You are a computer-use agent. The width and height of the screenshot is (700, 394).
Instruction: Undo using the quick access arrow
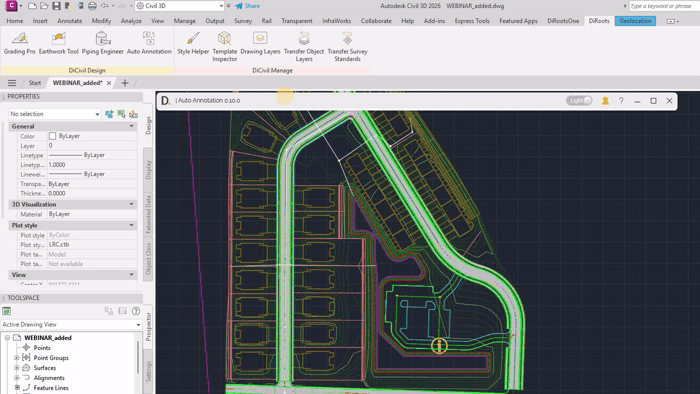click(104, 6)
